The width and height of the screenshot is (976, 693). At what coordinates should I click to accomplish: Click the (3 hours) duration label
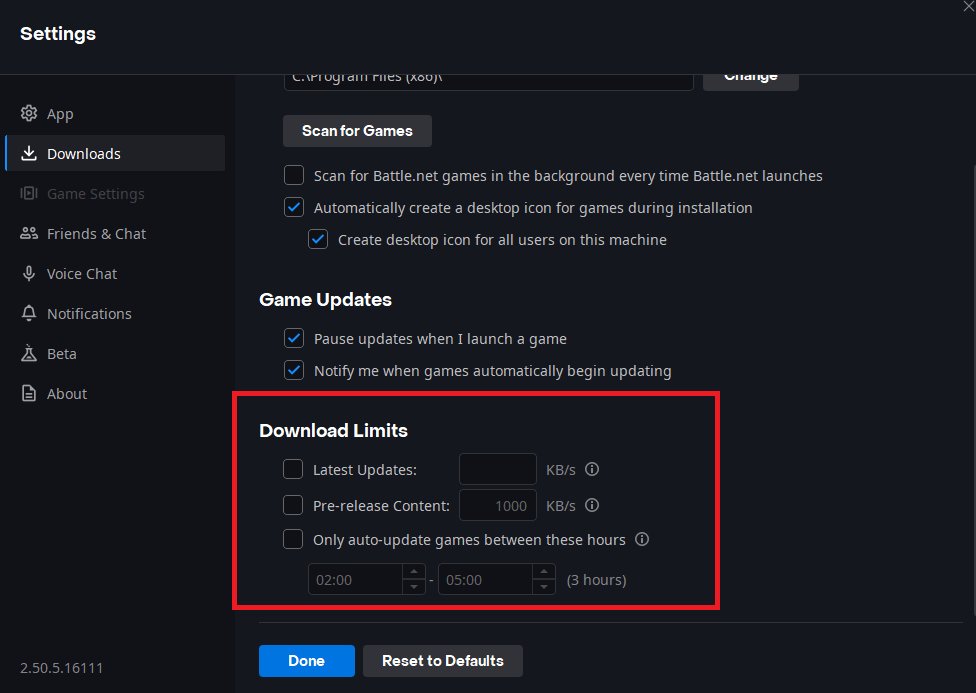[x=596, y=580]
